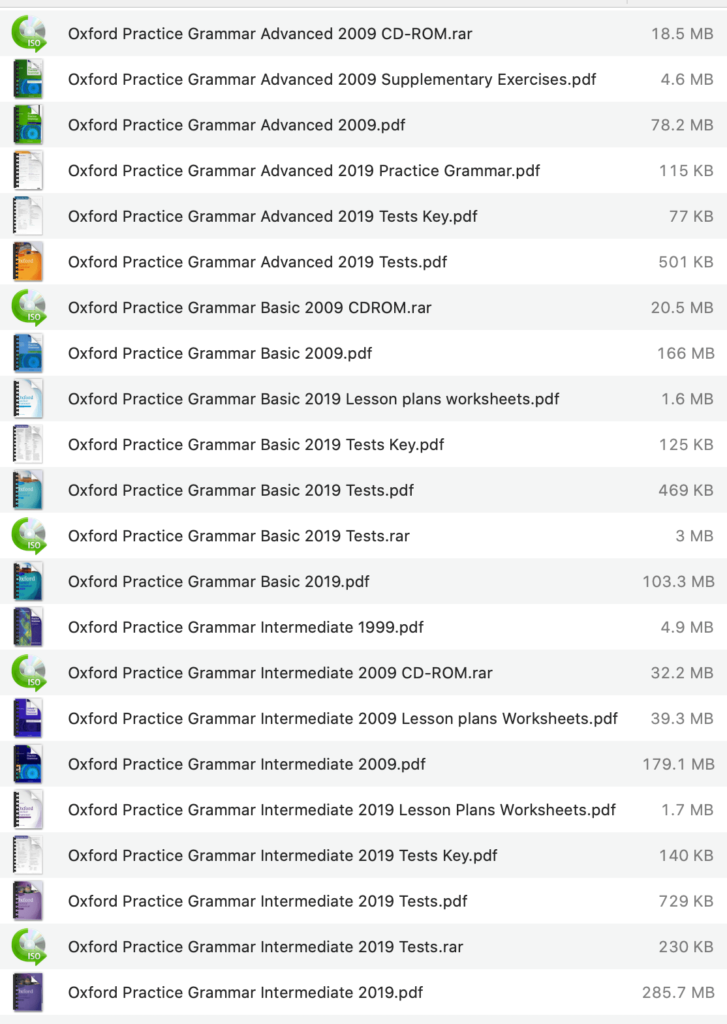This screenshot has width=727, height=1024.
Task: Click ISO icon of Intermediate 2009 CD-ROM.rar
Action: point(28,673)
